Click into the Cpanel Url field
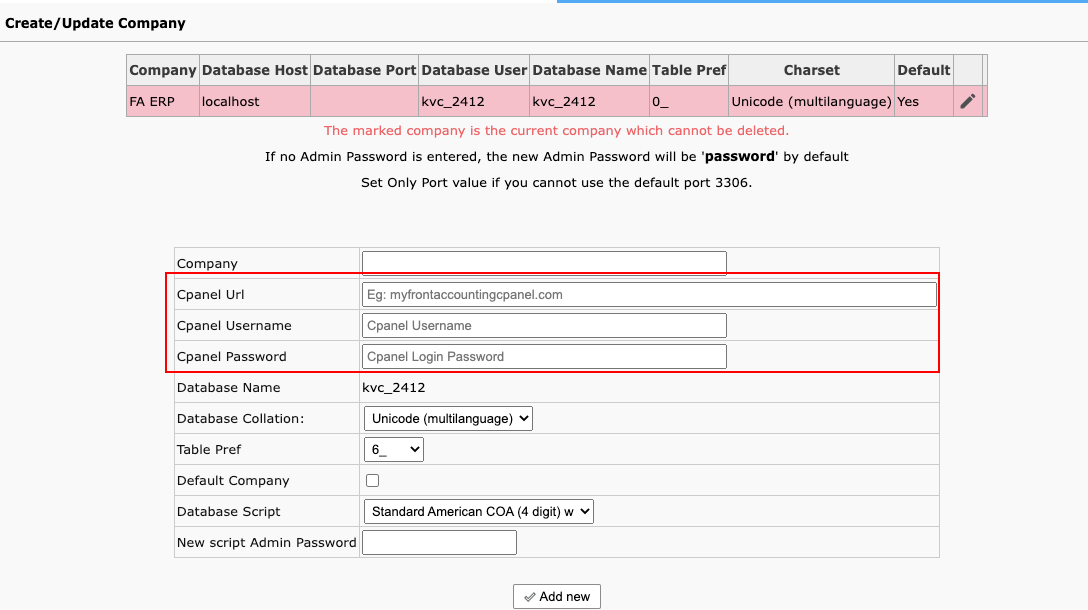Screen dimensions: 1088x610 (649, 294)
